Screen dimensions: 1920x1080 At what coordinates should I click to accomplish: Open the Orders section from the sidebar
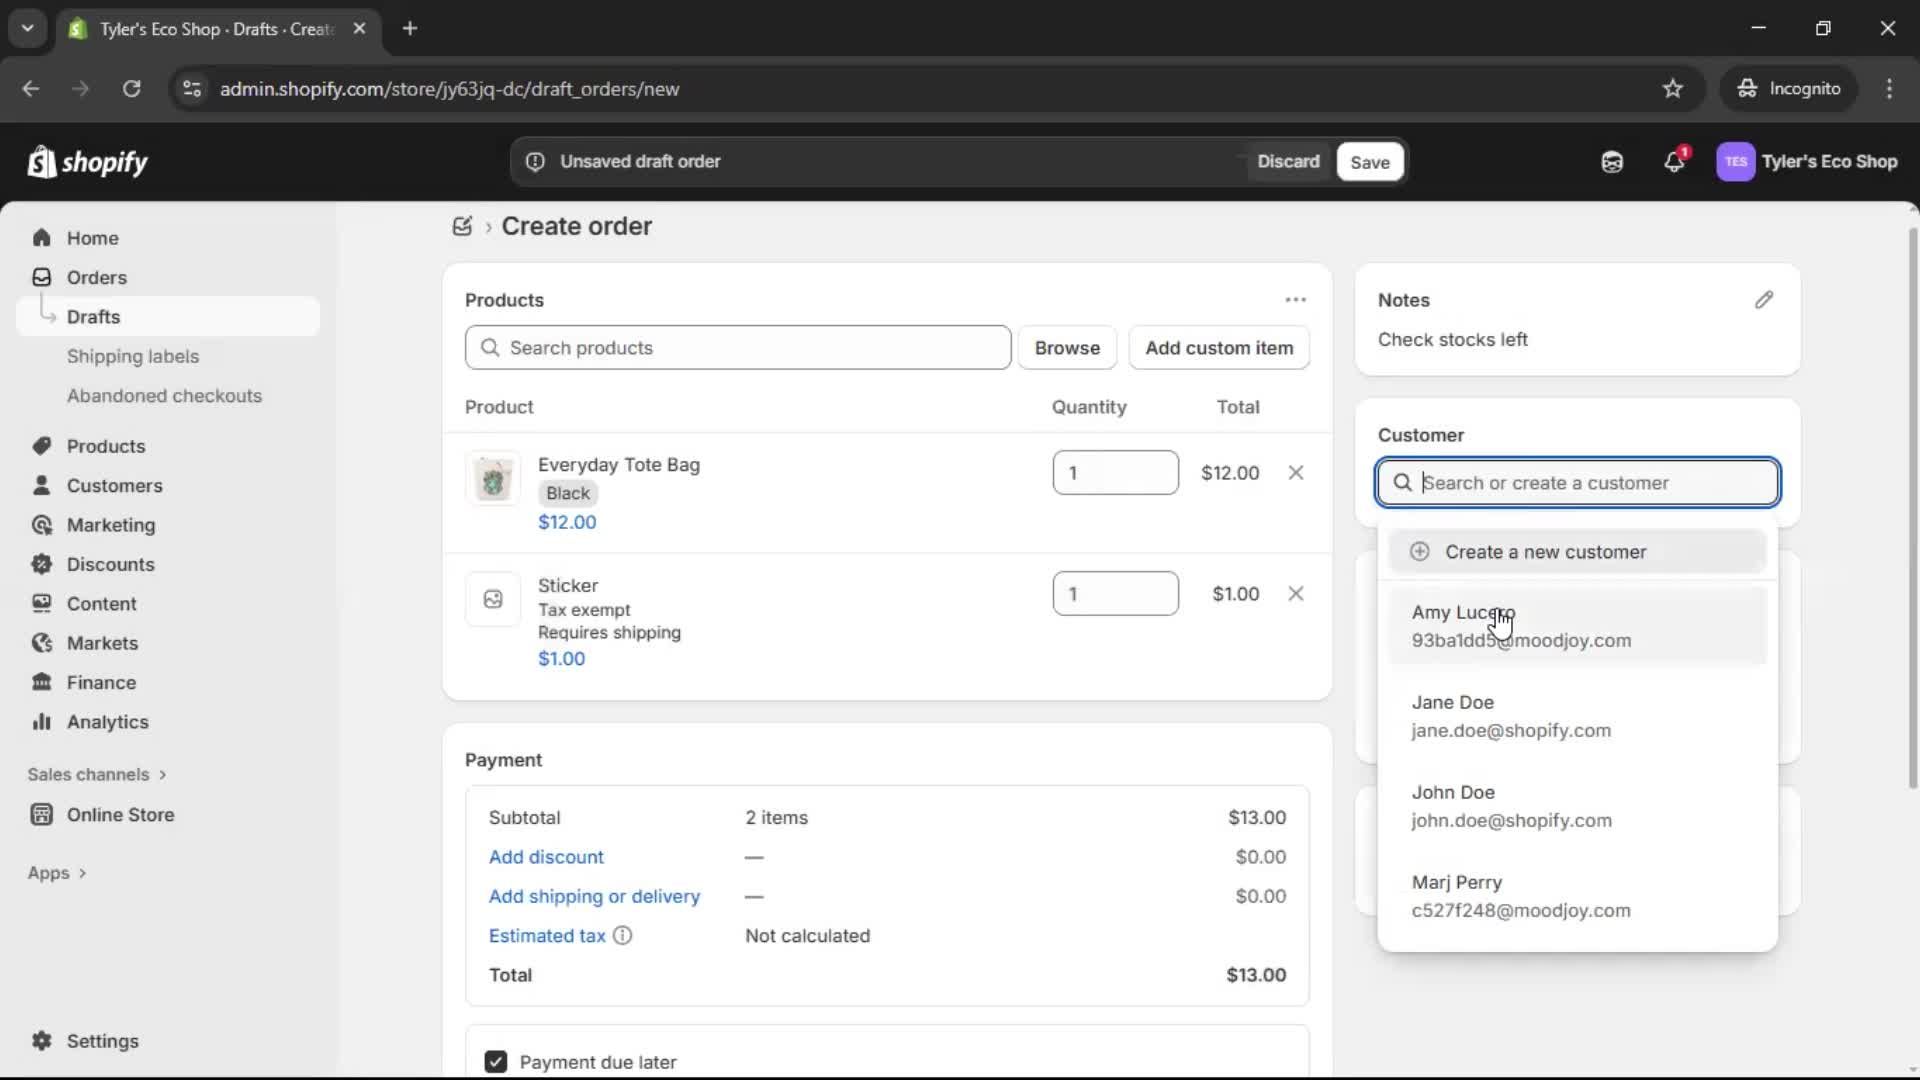tap(95, 277)
